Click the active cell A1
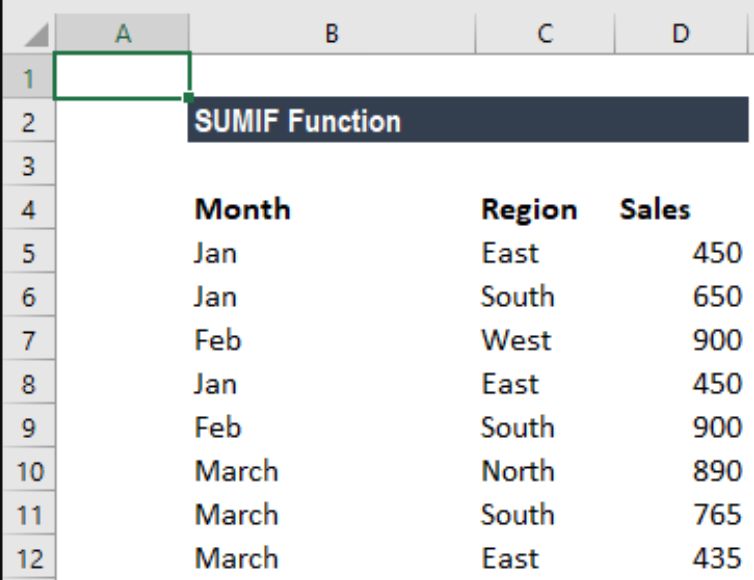 coord(122,76)
